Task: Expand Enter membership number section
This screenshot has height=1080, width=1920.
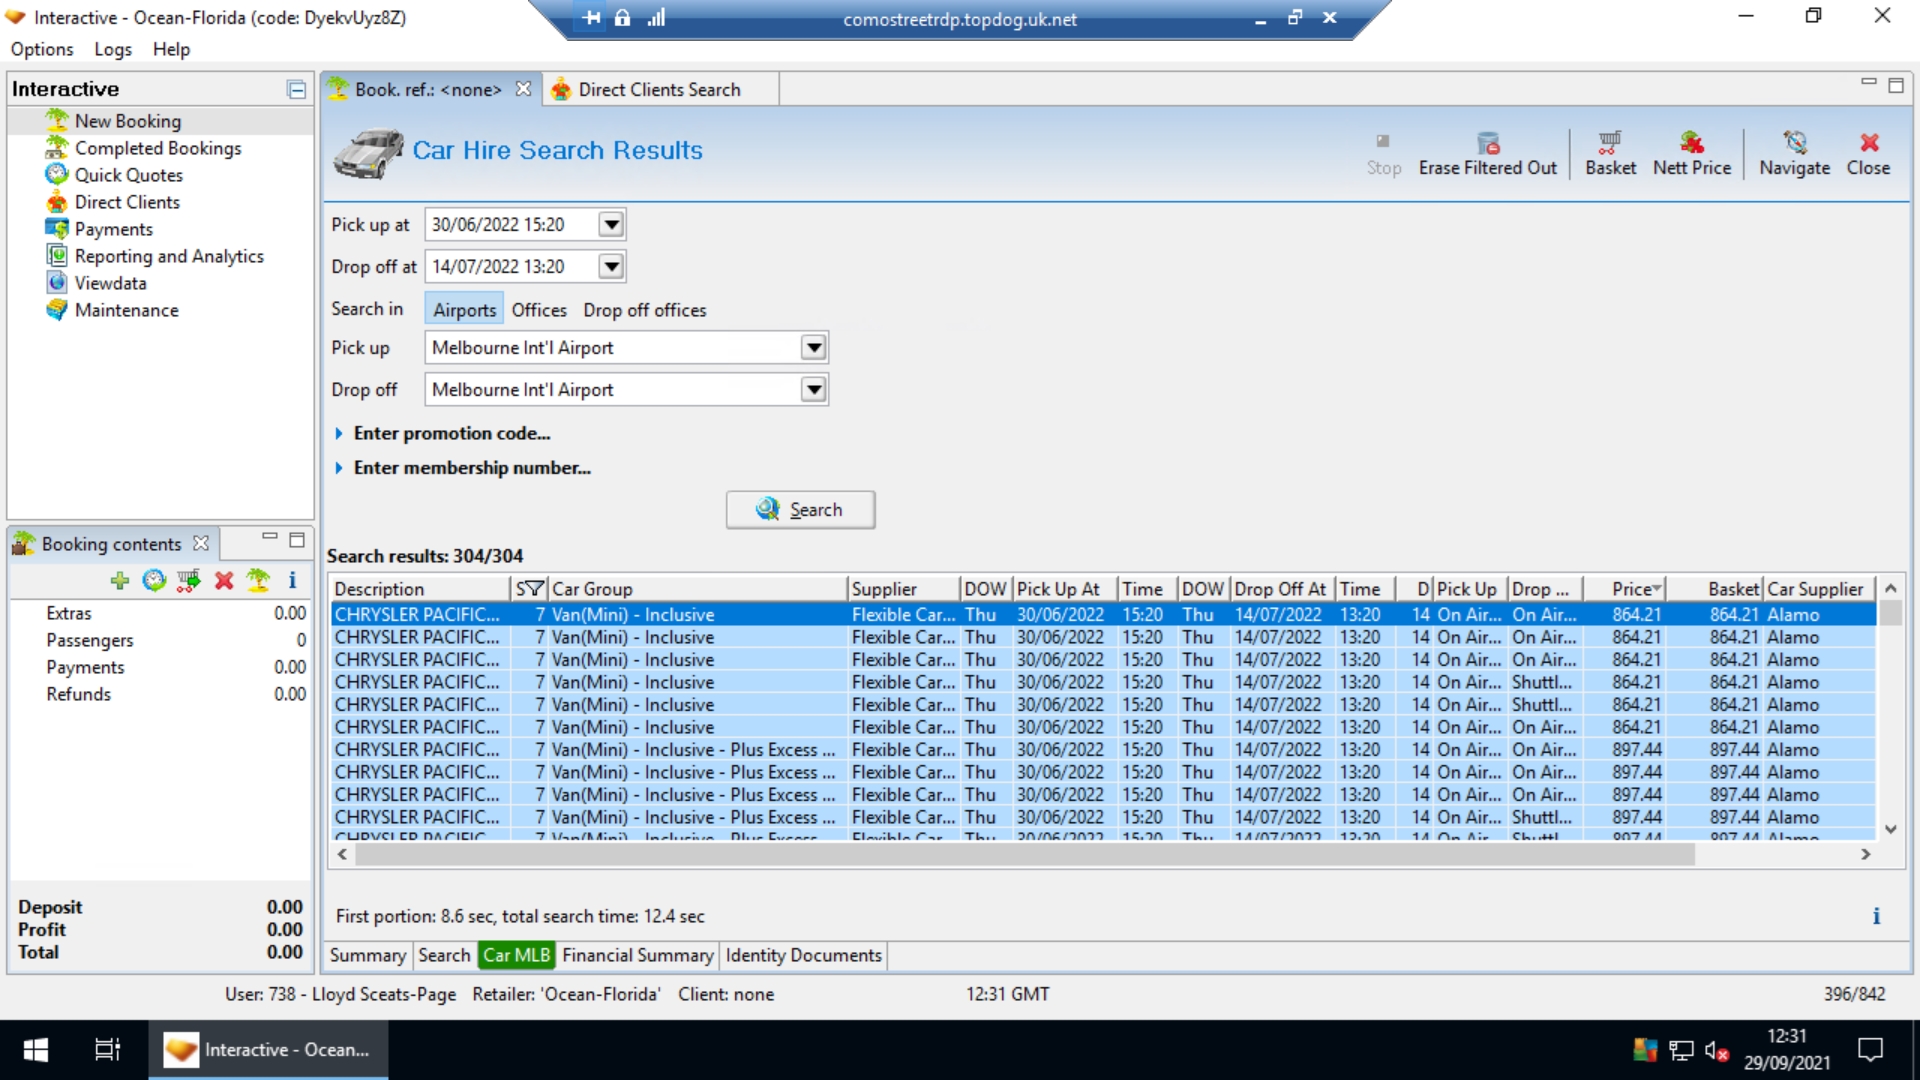Action: pyautogui.click(x=471, y=468)
